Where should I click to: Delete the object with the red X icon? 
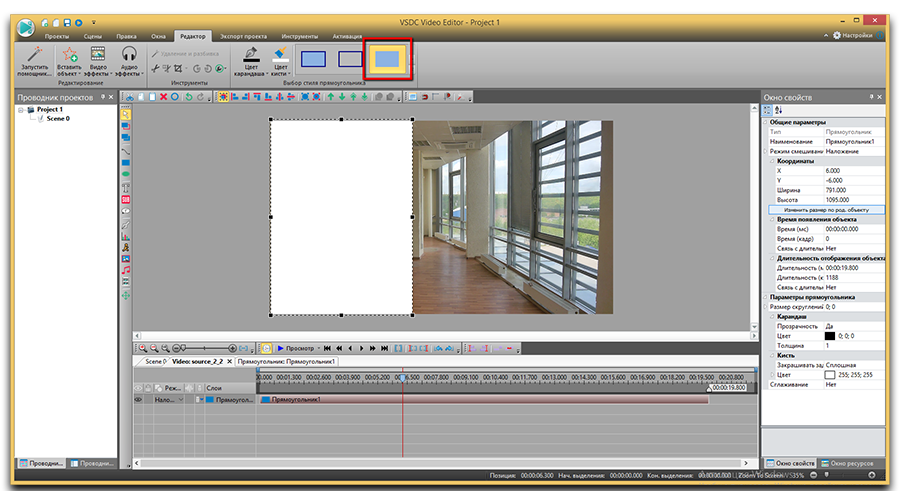pos(164,97)
